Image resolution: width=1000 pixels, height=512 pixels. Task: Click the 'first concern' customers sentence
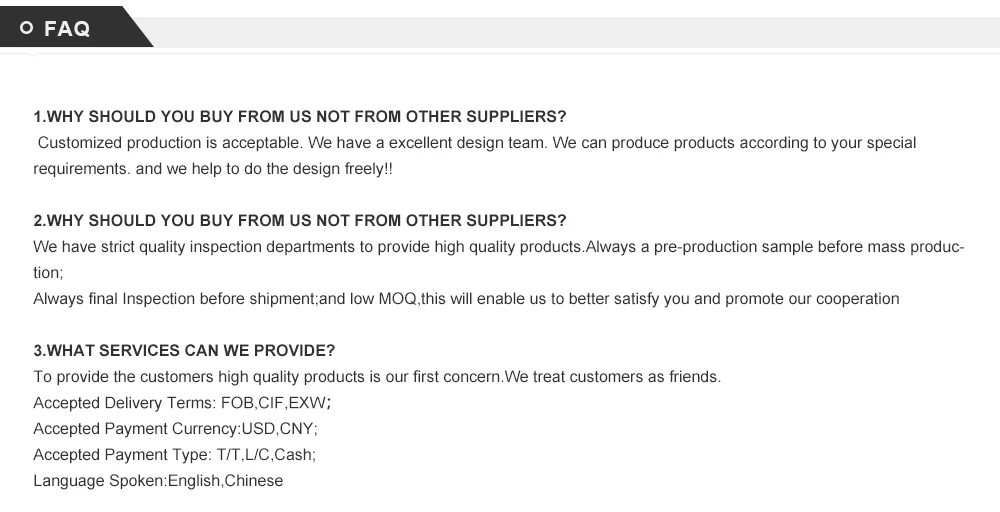pyautogui.click(x=377, y=377)
